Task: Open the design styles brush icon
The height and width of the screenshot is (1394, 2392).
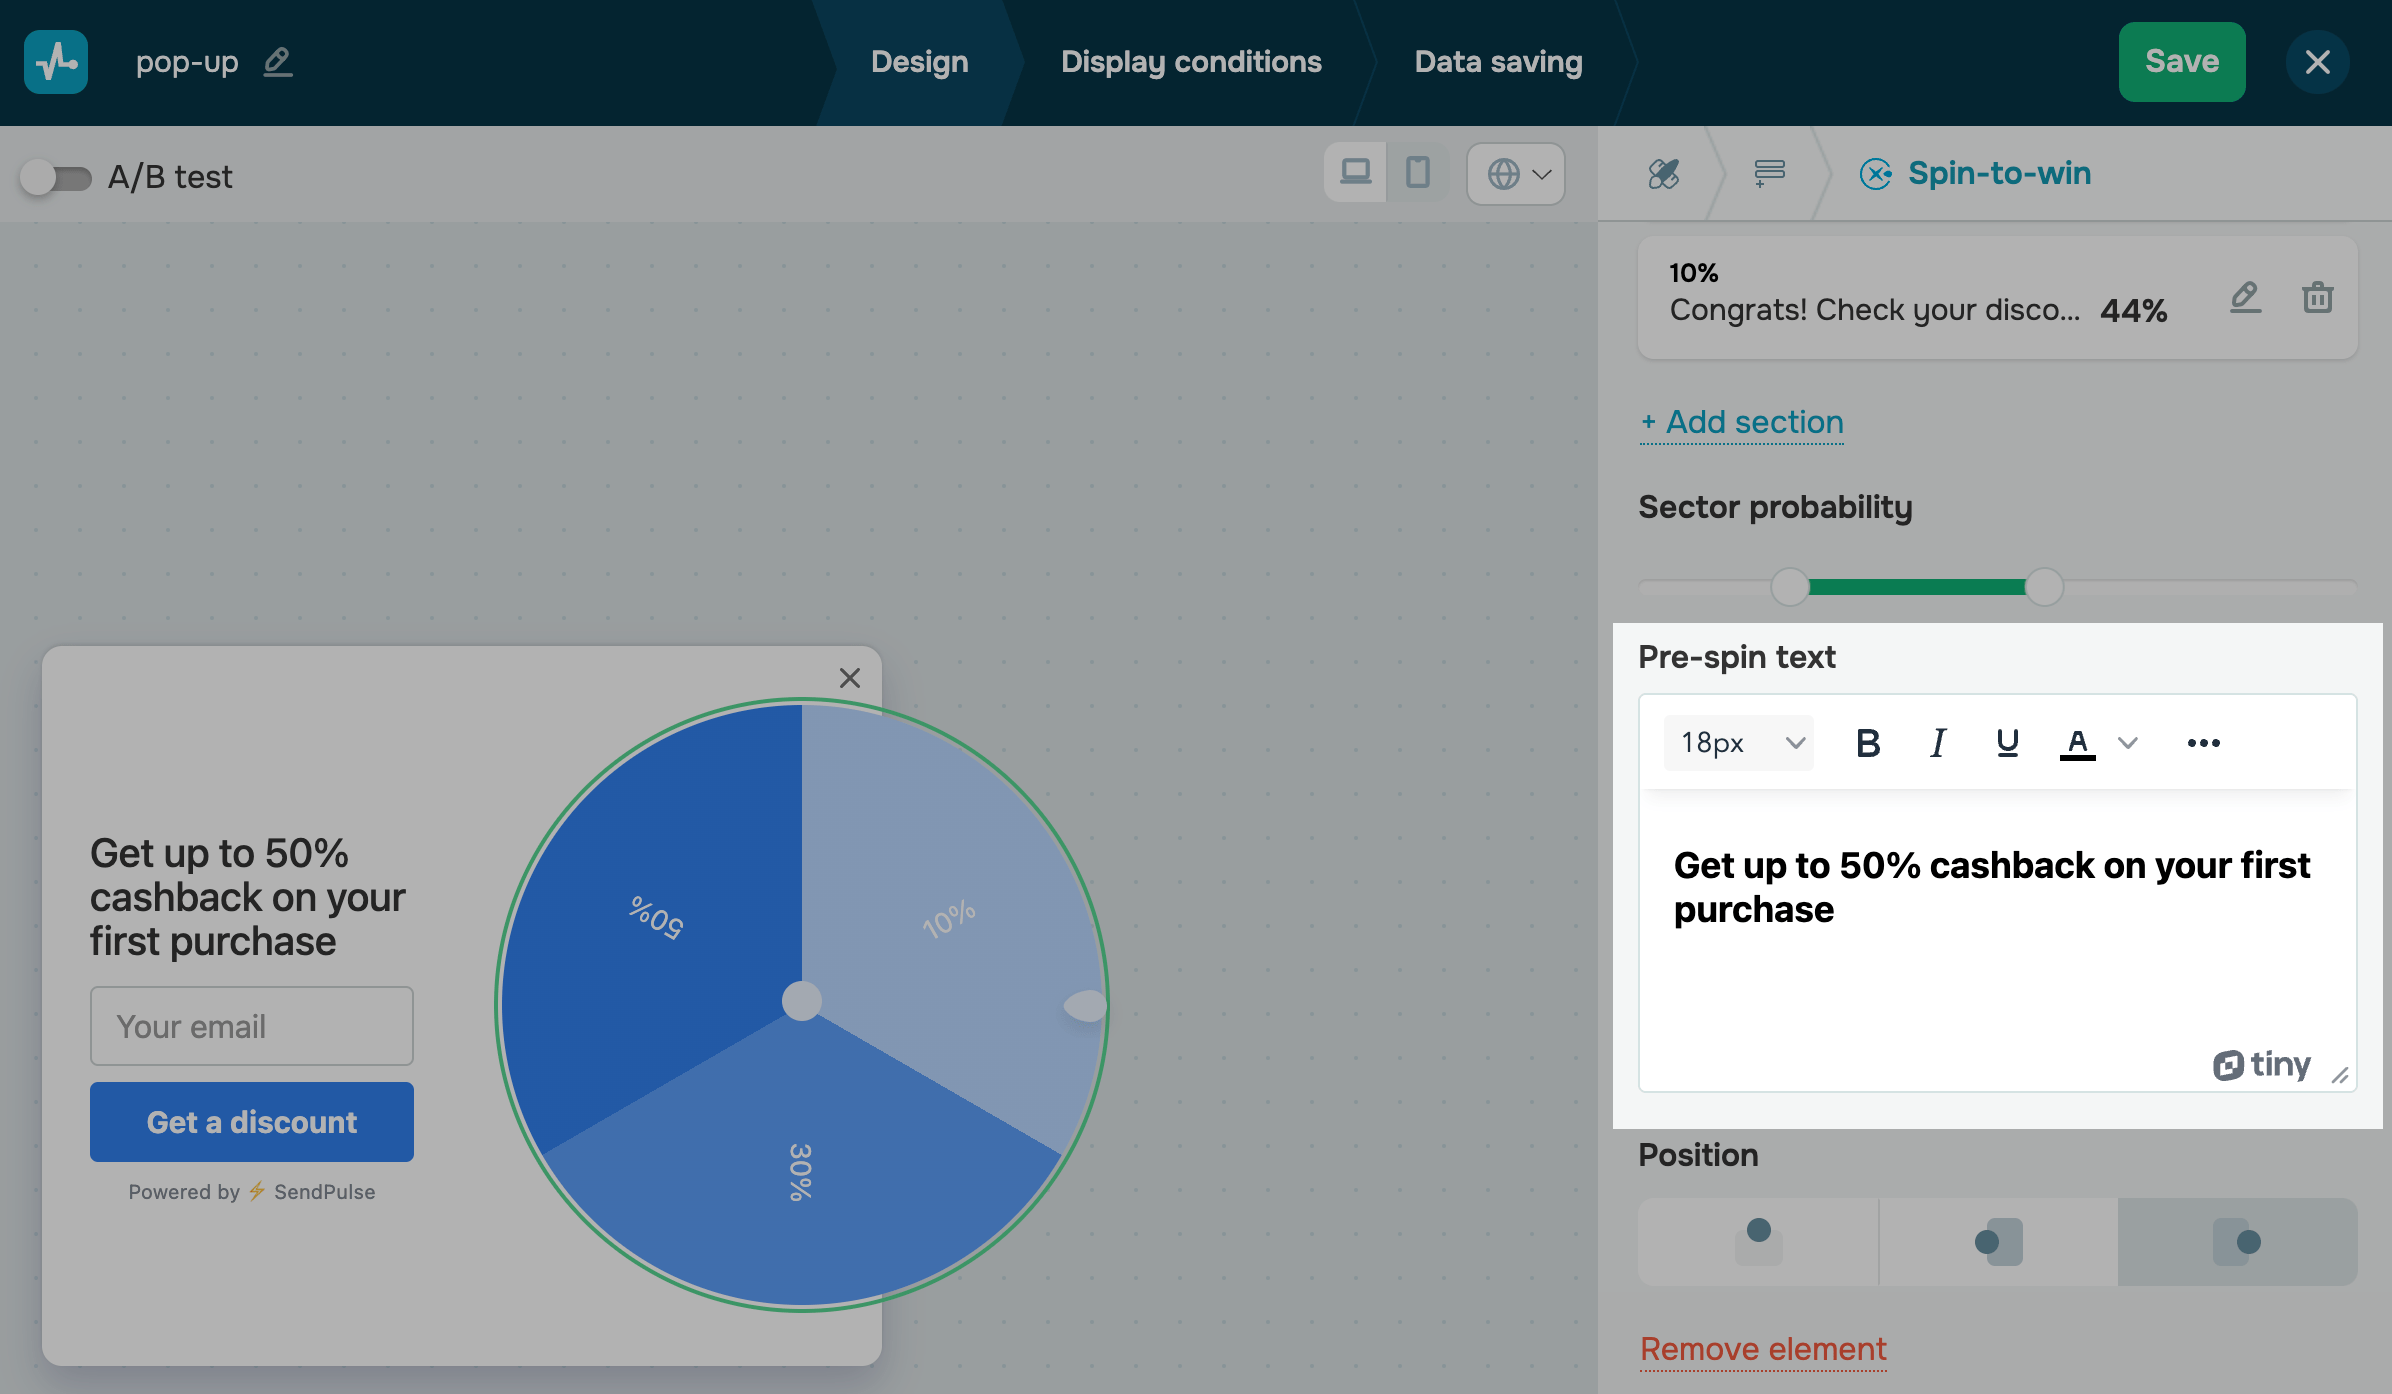Action: pyautogui.click(x=1663, y=174)
